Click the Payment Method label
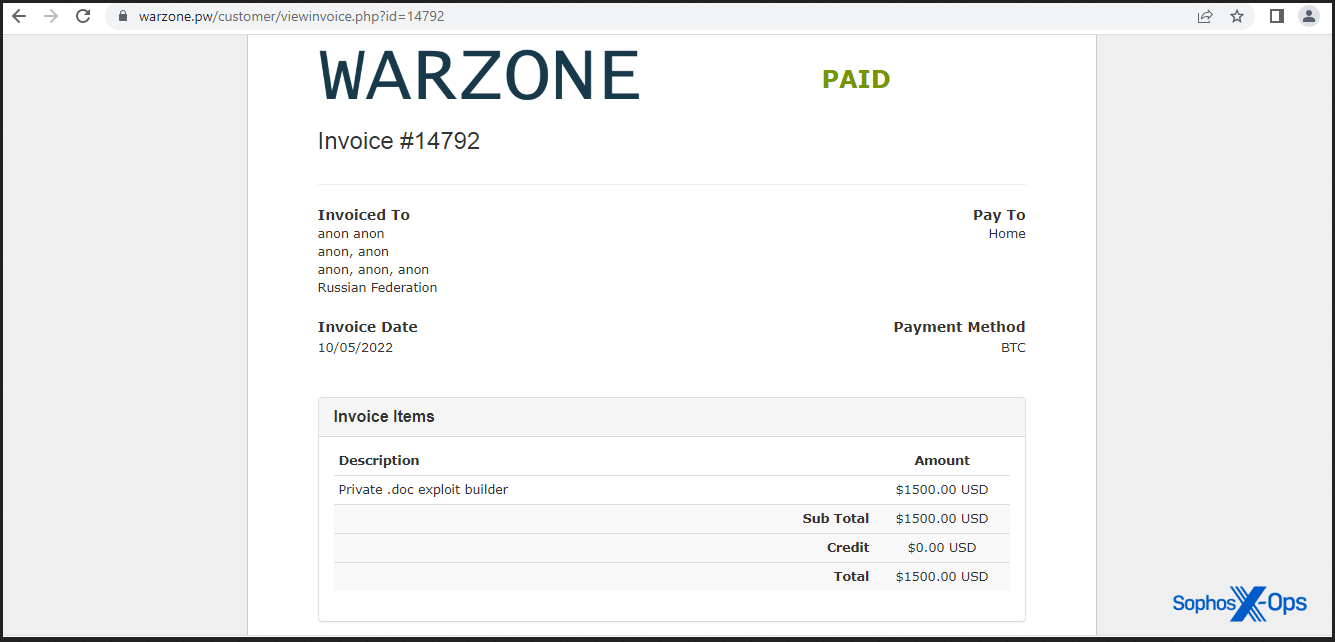The image size is (1335, 642). click(959, 327)
